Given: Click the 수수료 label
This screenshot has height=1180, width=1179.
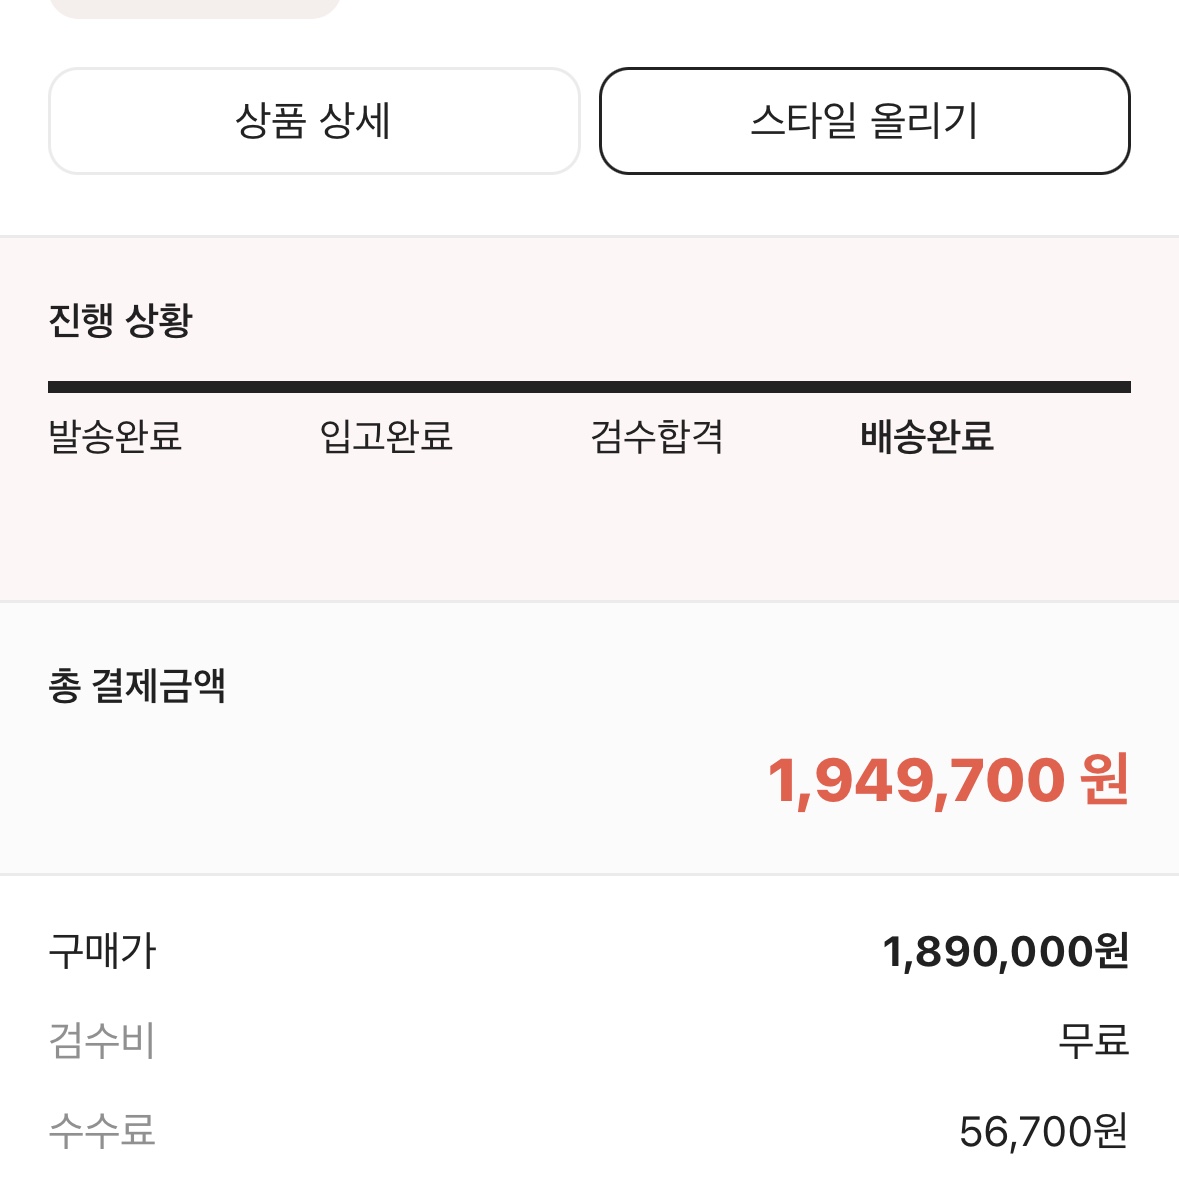Looking at the screenshot, I should (x=102, y=1130).
